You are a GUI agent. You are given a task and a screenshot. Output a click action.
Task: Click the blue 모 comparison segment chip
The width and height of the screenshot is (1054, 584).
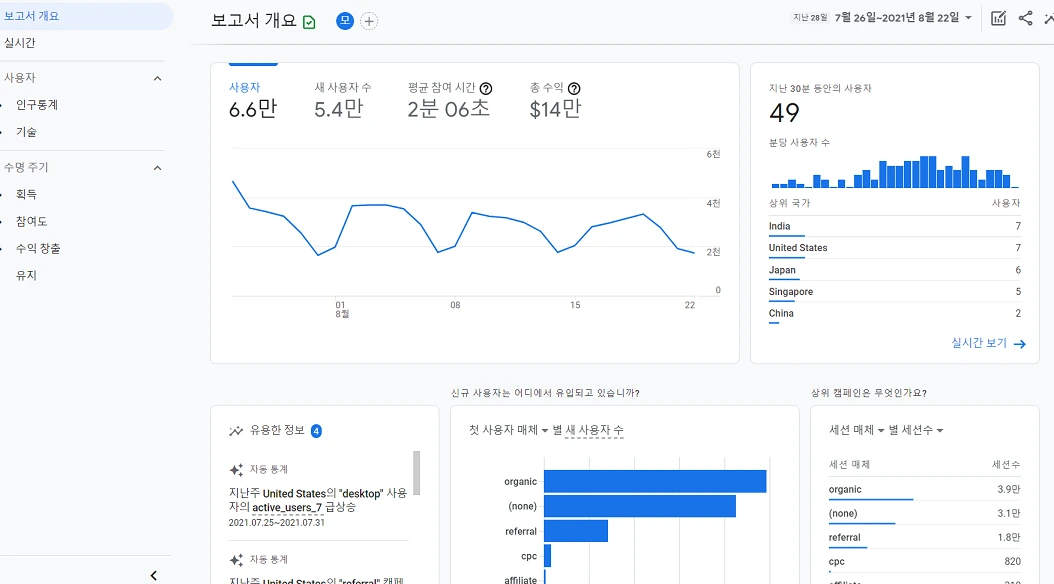click(345, 21)
